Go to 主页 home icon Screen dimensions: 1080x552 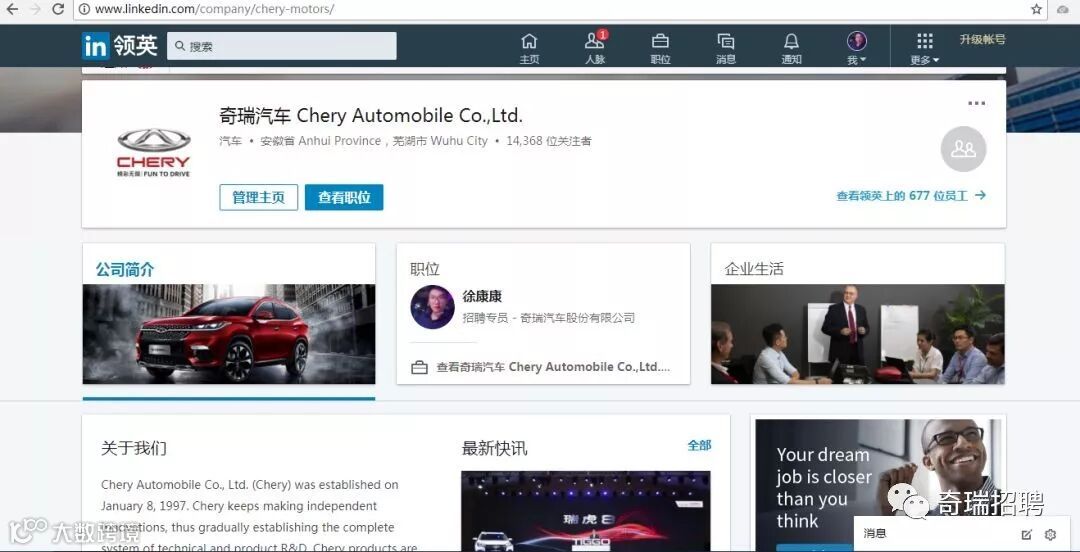[529, 48]
